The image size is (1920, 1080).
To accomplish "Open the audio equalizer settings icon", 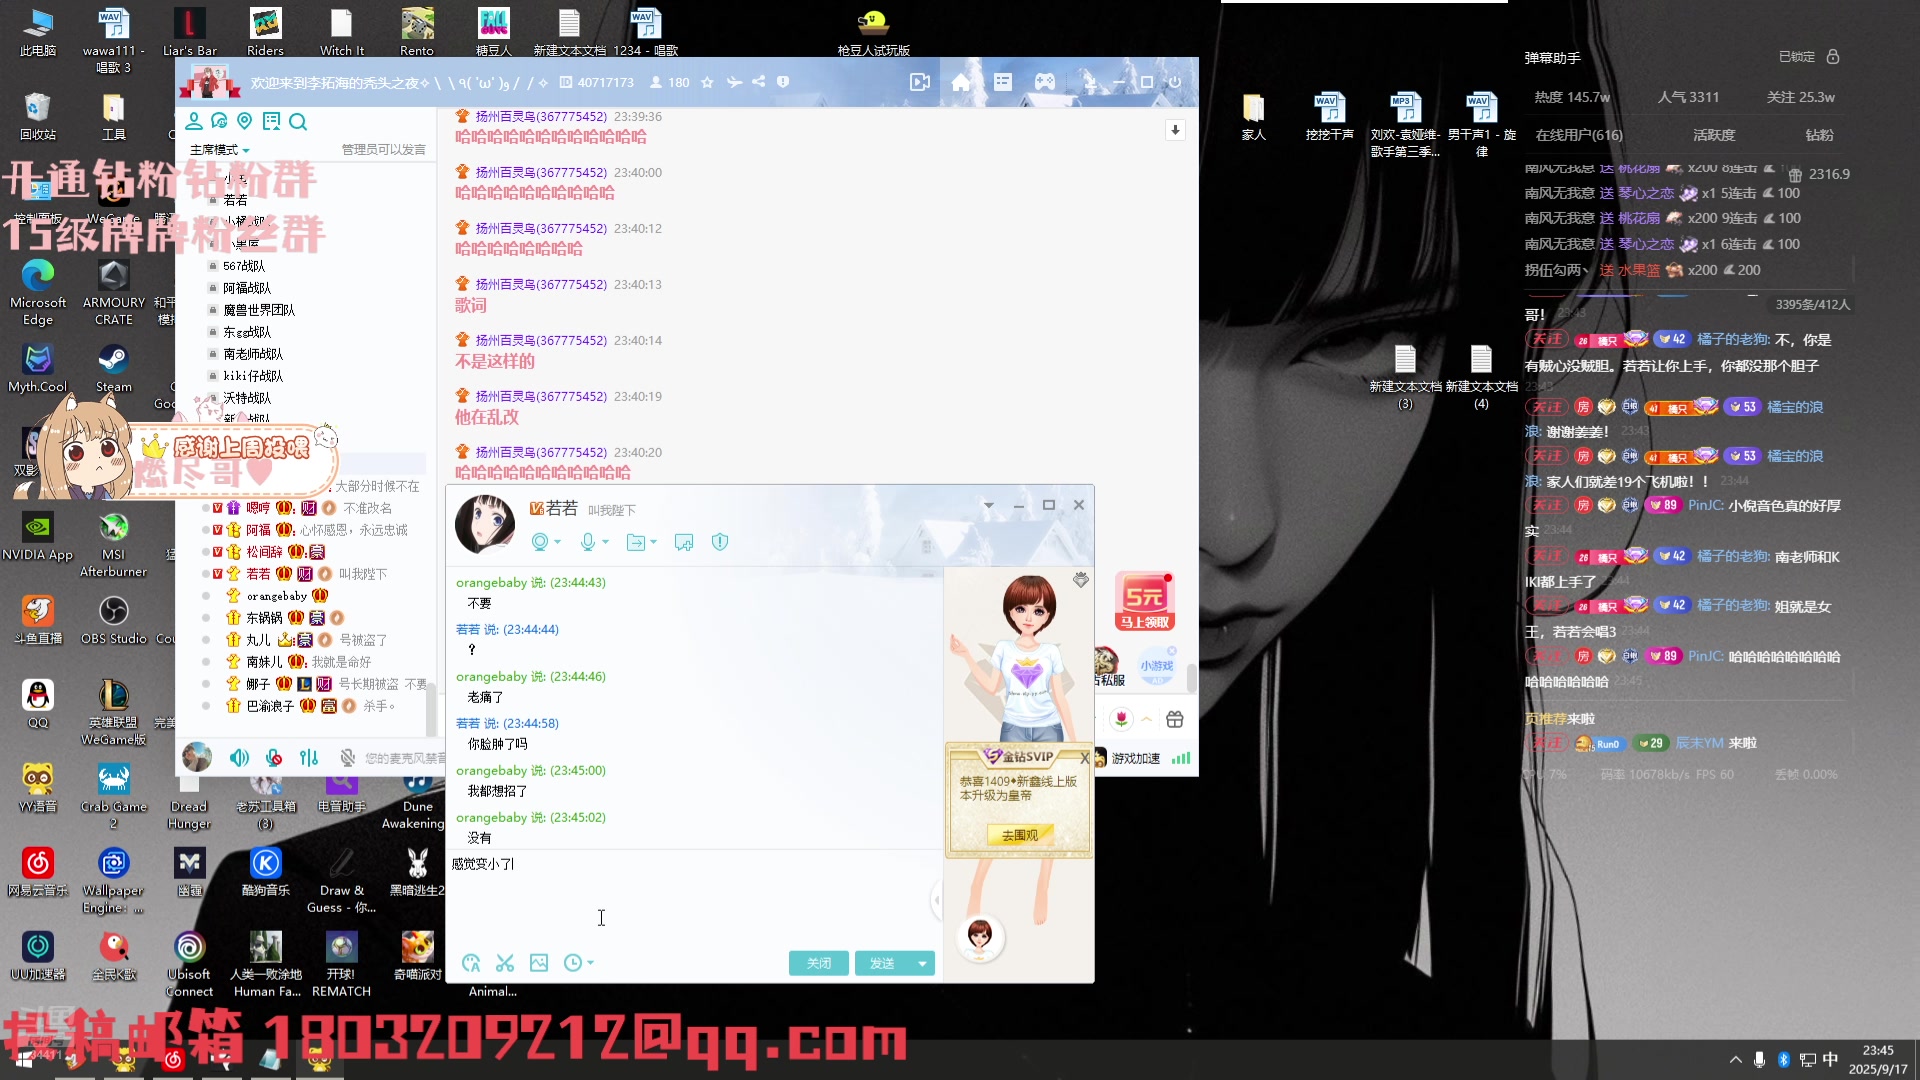I will pyautogui.click(x=309, y=758).
